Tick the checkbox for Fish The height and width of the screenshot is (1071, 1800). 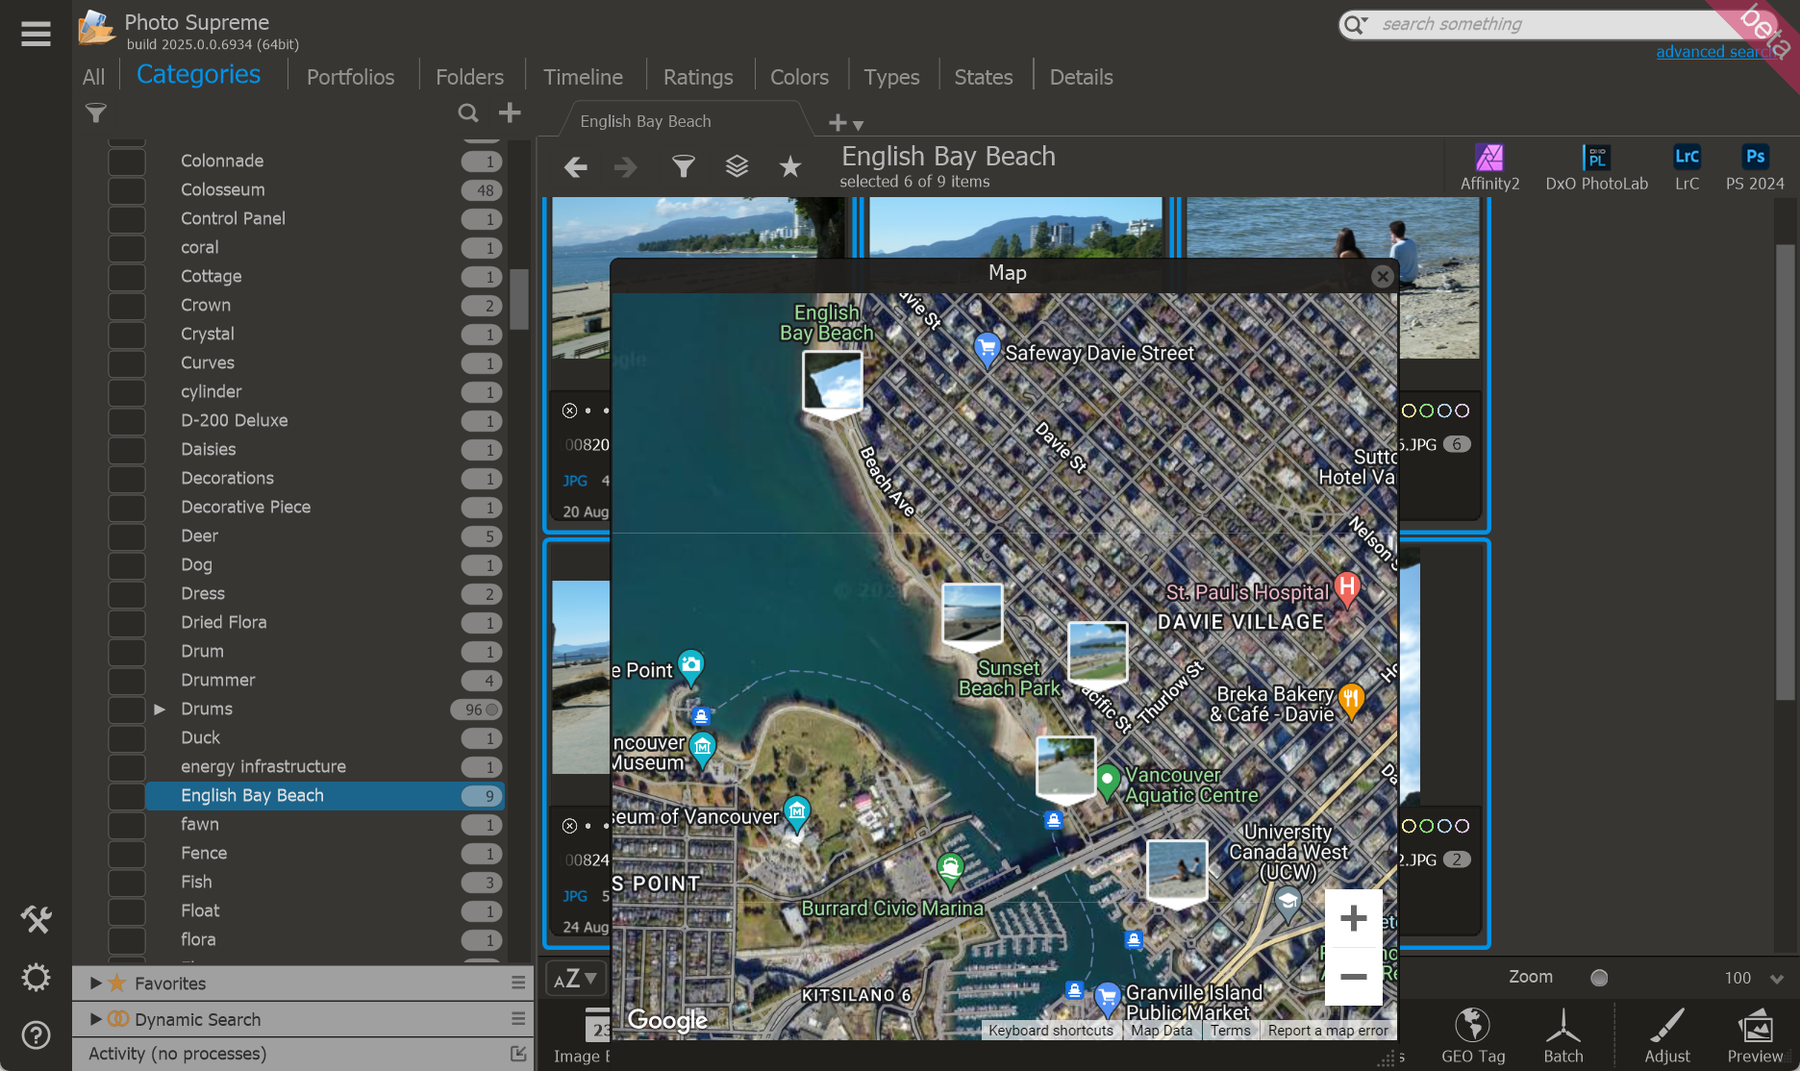pos(127,882)
